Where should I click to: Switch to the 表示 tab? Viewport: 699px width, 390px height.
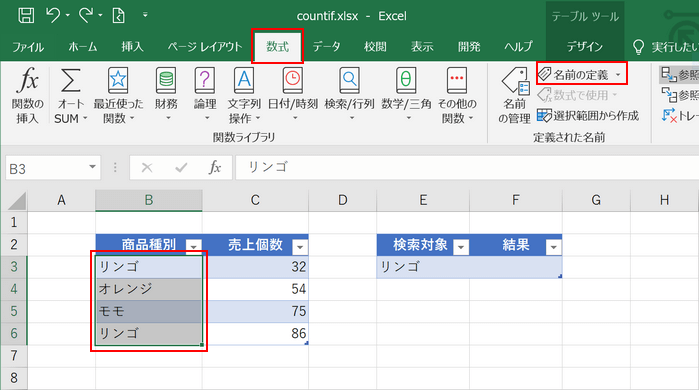(422, 47)
